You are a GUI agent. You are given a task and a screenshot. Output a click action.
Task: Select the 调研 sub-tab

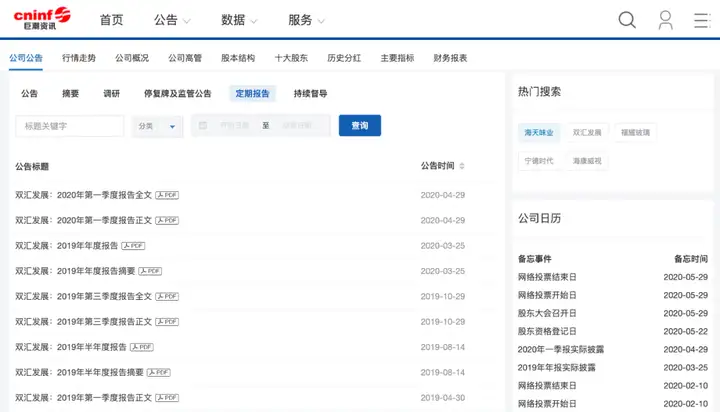(x=112, y=93)
